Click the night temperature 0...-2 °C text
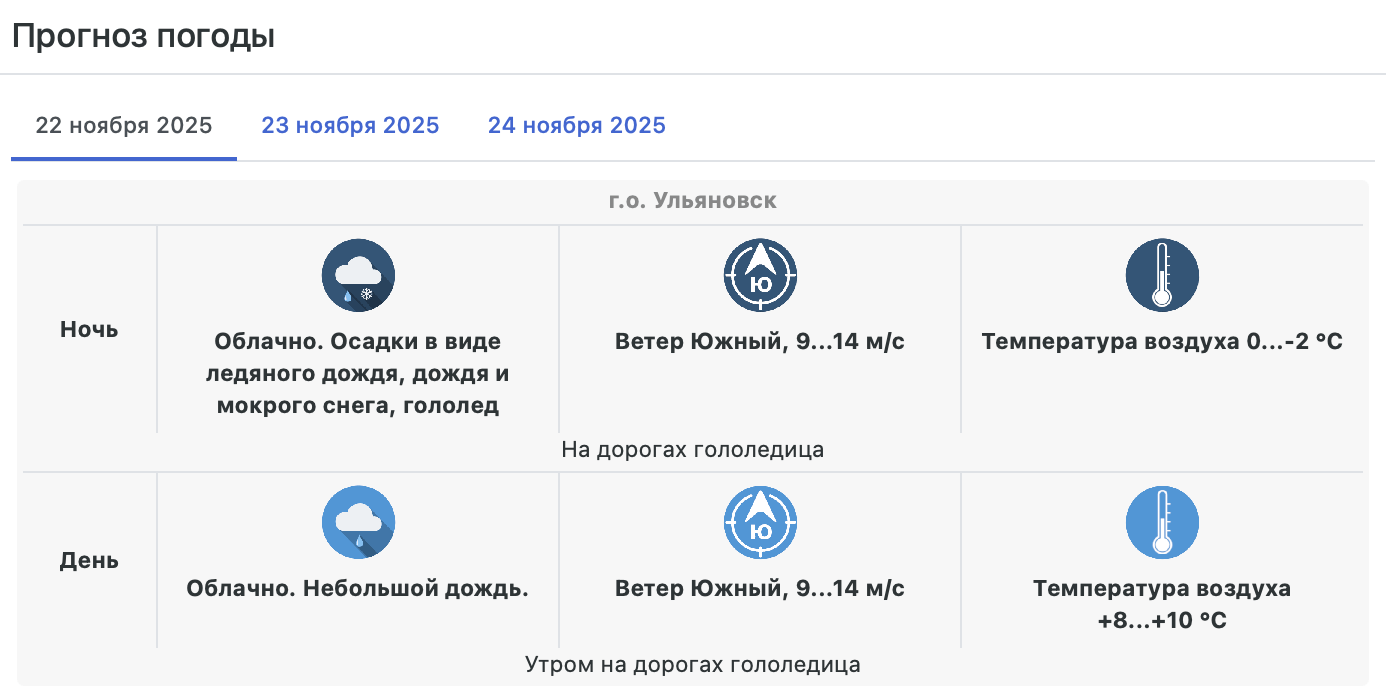Viewport: 1386px width, 698px height. [x=1162, y=342]
